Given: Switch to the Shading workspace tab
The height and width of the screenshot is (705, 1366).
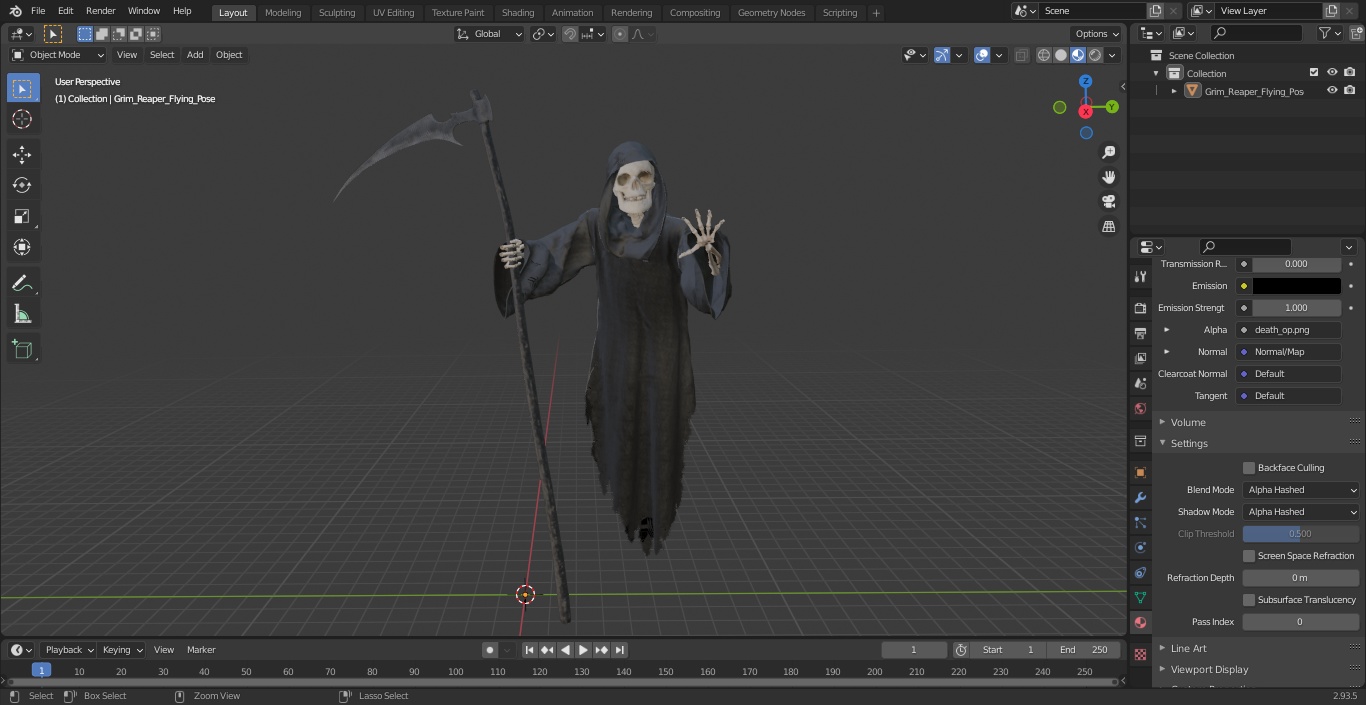Looking at the screenshot, I should [518, 13].
